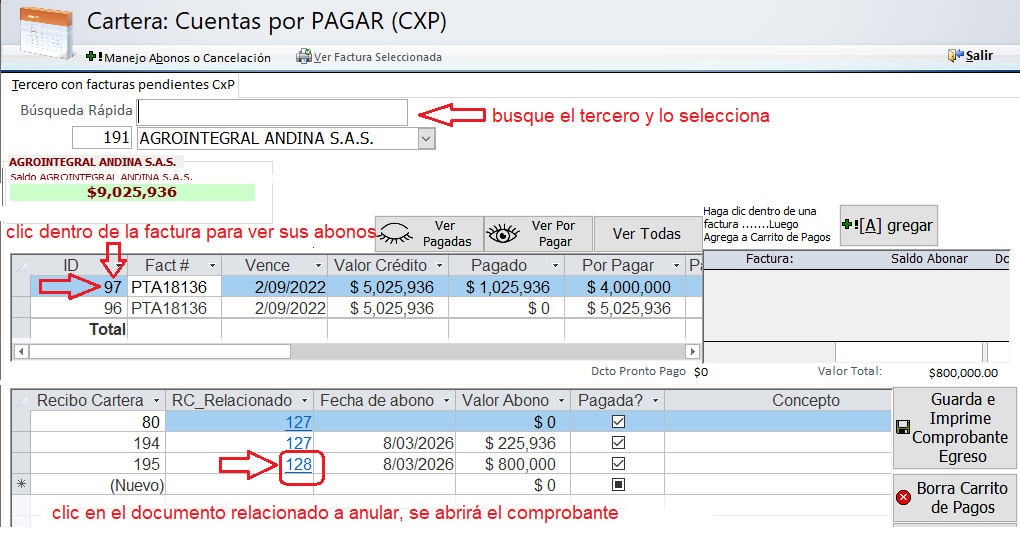Click the Salir exit door icon
This screenshot has height=533, width=1020.
click(955, 56)
